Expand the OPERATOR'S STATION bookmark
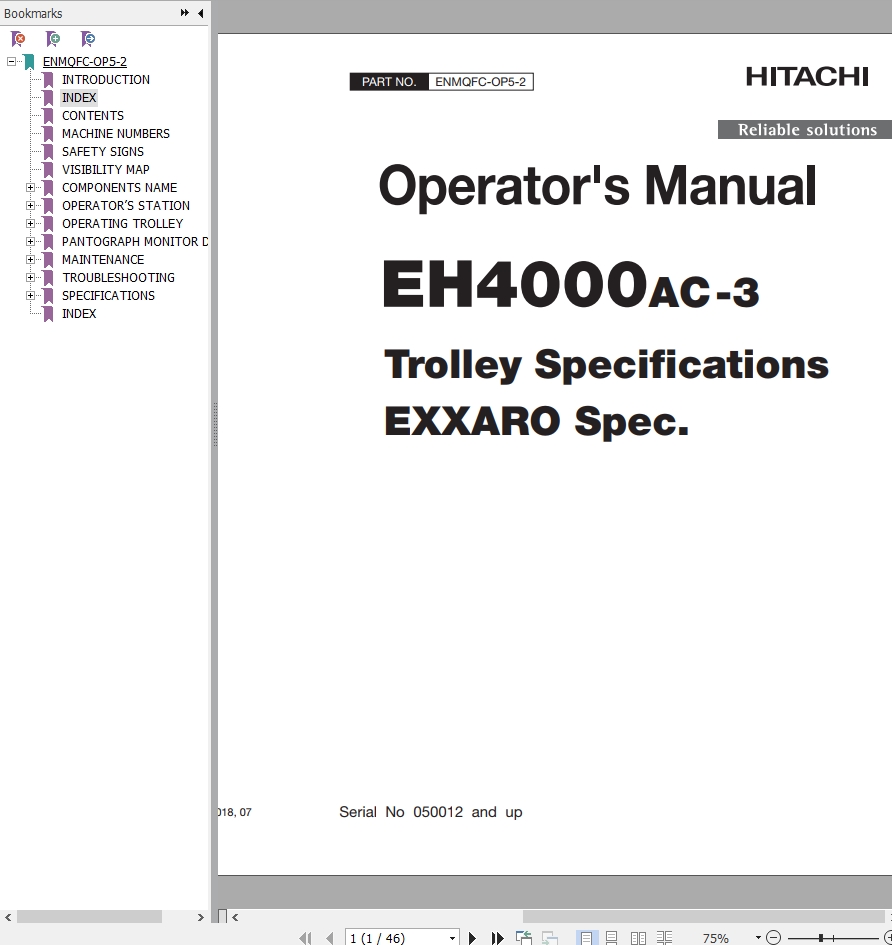The width and height of the screenshot is (892, 945). click(x=30, y=206)
